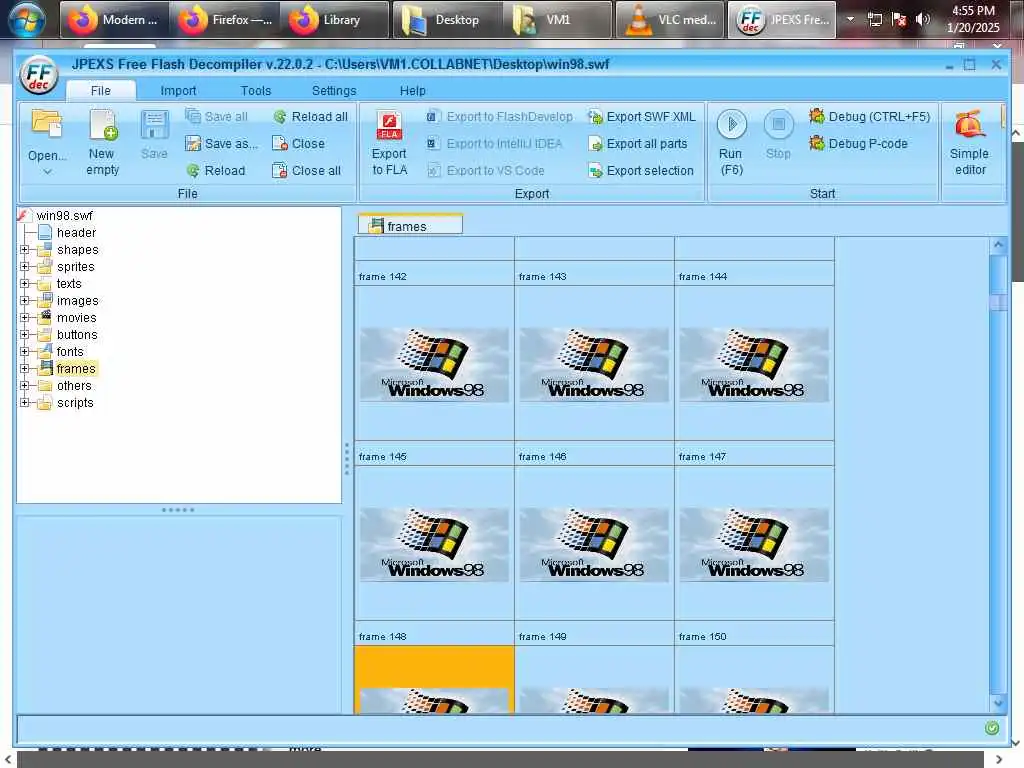Click Close all button
Viewport: 1024px width, 768px height.
307,170
